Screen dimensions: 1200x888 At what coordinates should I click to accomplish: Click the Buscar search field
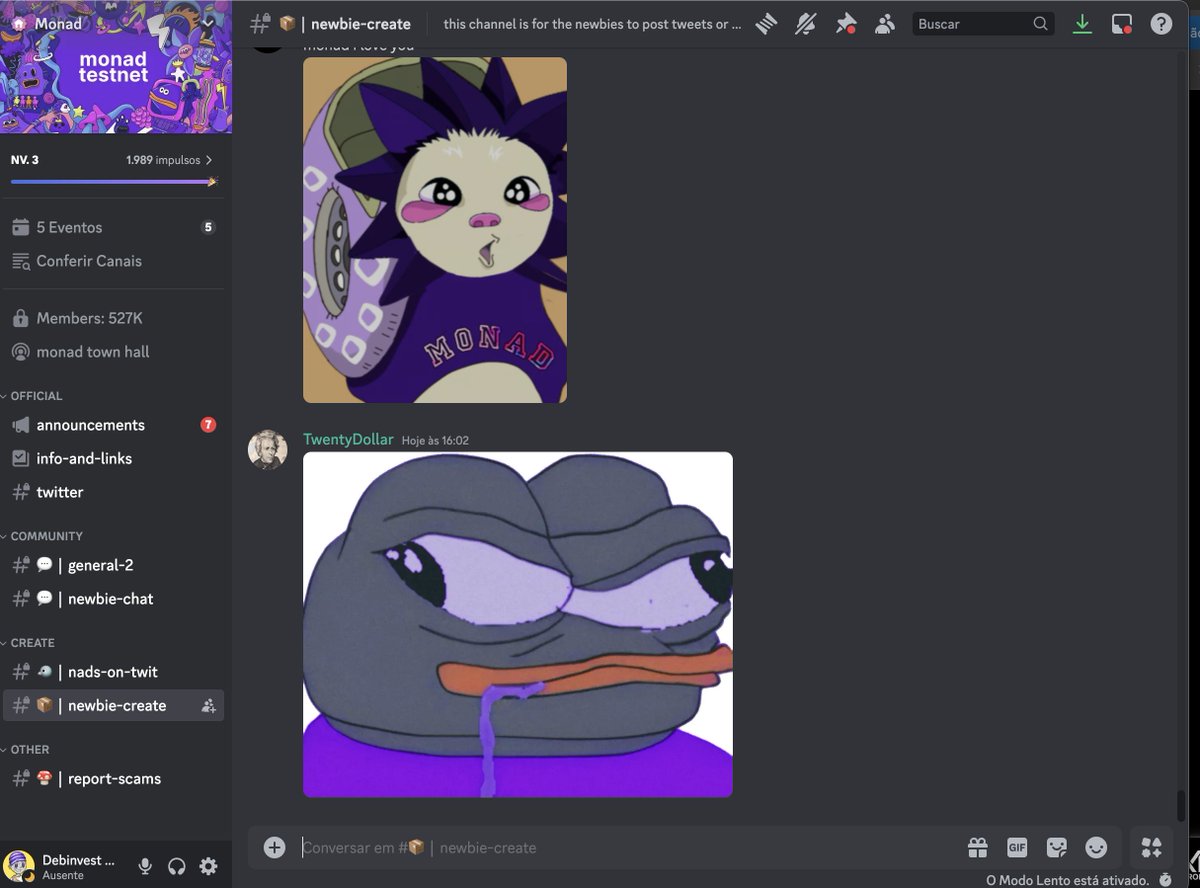(983, 24)
